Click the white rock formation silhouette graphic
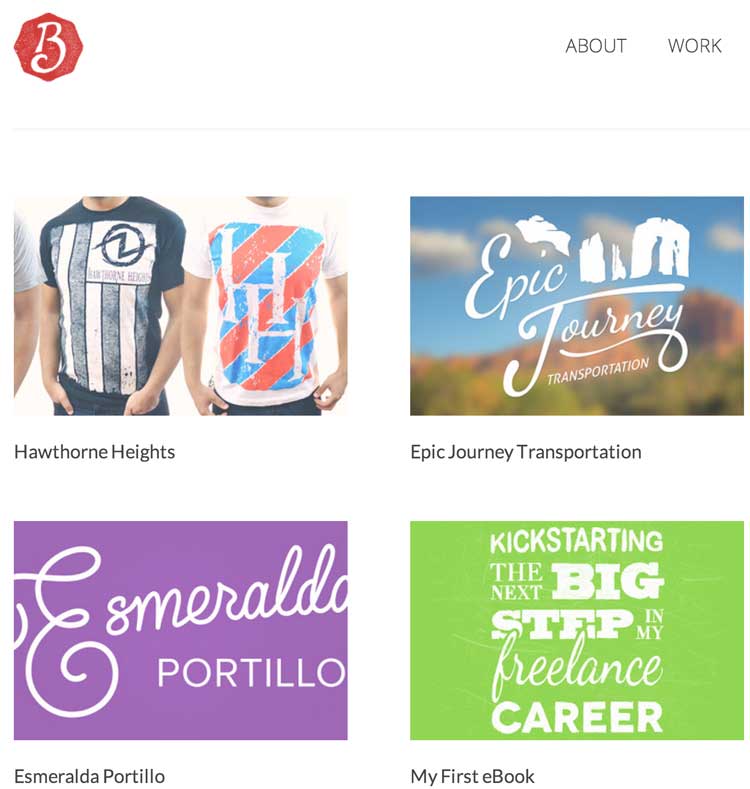Screen dimensions: 750x789 pos(602,248)
